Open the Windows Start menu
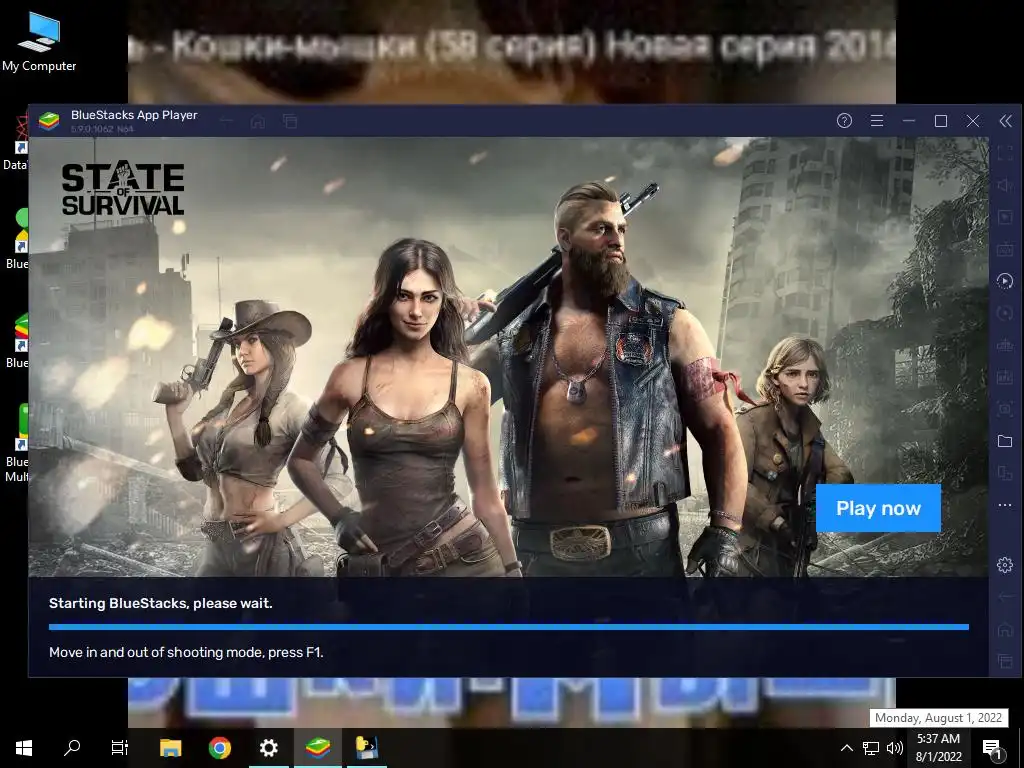 point(24,748)
